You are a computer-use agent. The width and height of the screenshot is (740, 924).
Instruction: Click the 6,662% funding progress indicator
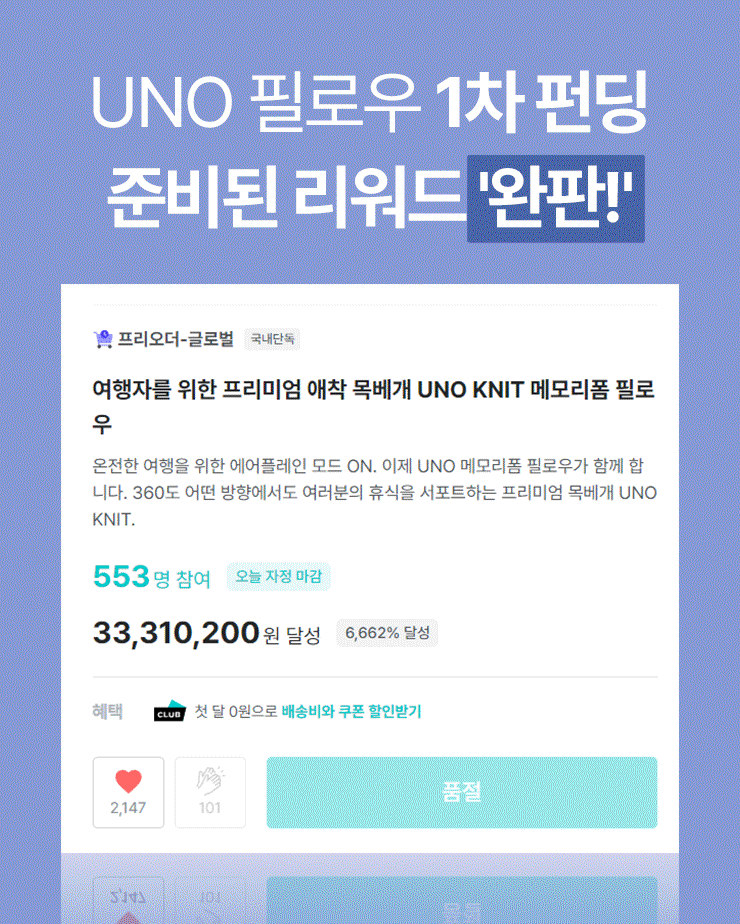[386, 634]
